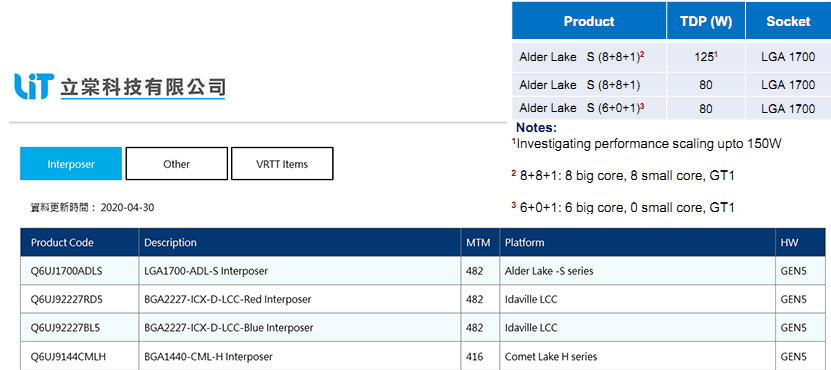Click the Product Code column header
This screenshot has width=831, height=370.
point(62,243)
